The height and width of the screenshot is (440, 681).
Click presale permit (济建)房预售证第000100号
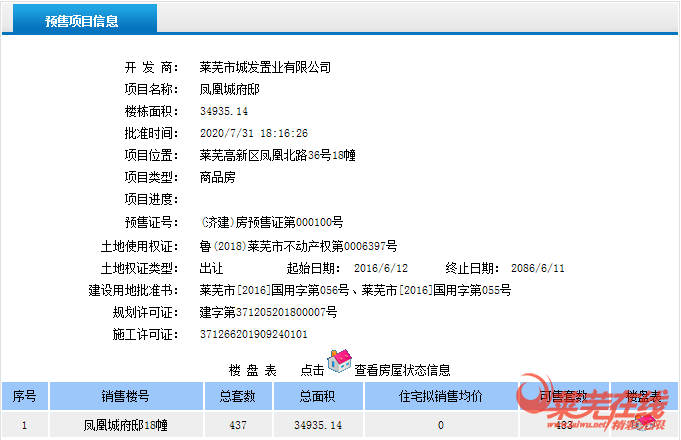[x=271, y=222]
